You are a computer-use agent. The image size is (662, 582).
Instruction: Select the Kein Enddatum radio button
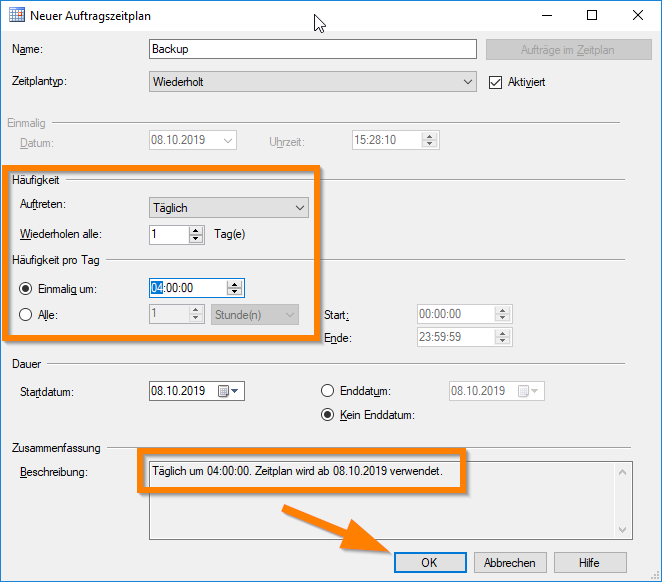pos(328,415)
